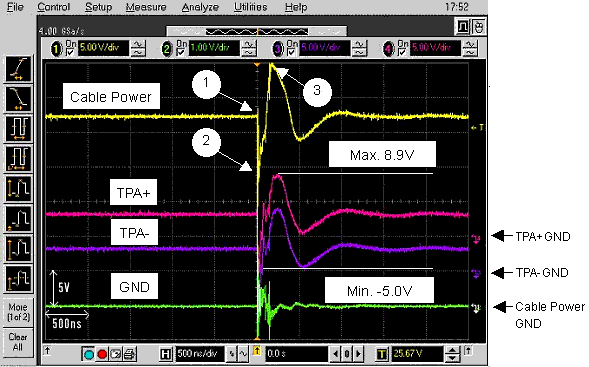The height and width of the screenshot is (367, 589).
Task: Click the 500 ns/div timebase field
Action: tap(200, 354)
